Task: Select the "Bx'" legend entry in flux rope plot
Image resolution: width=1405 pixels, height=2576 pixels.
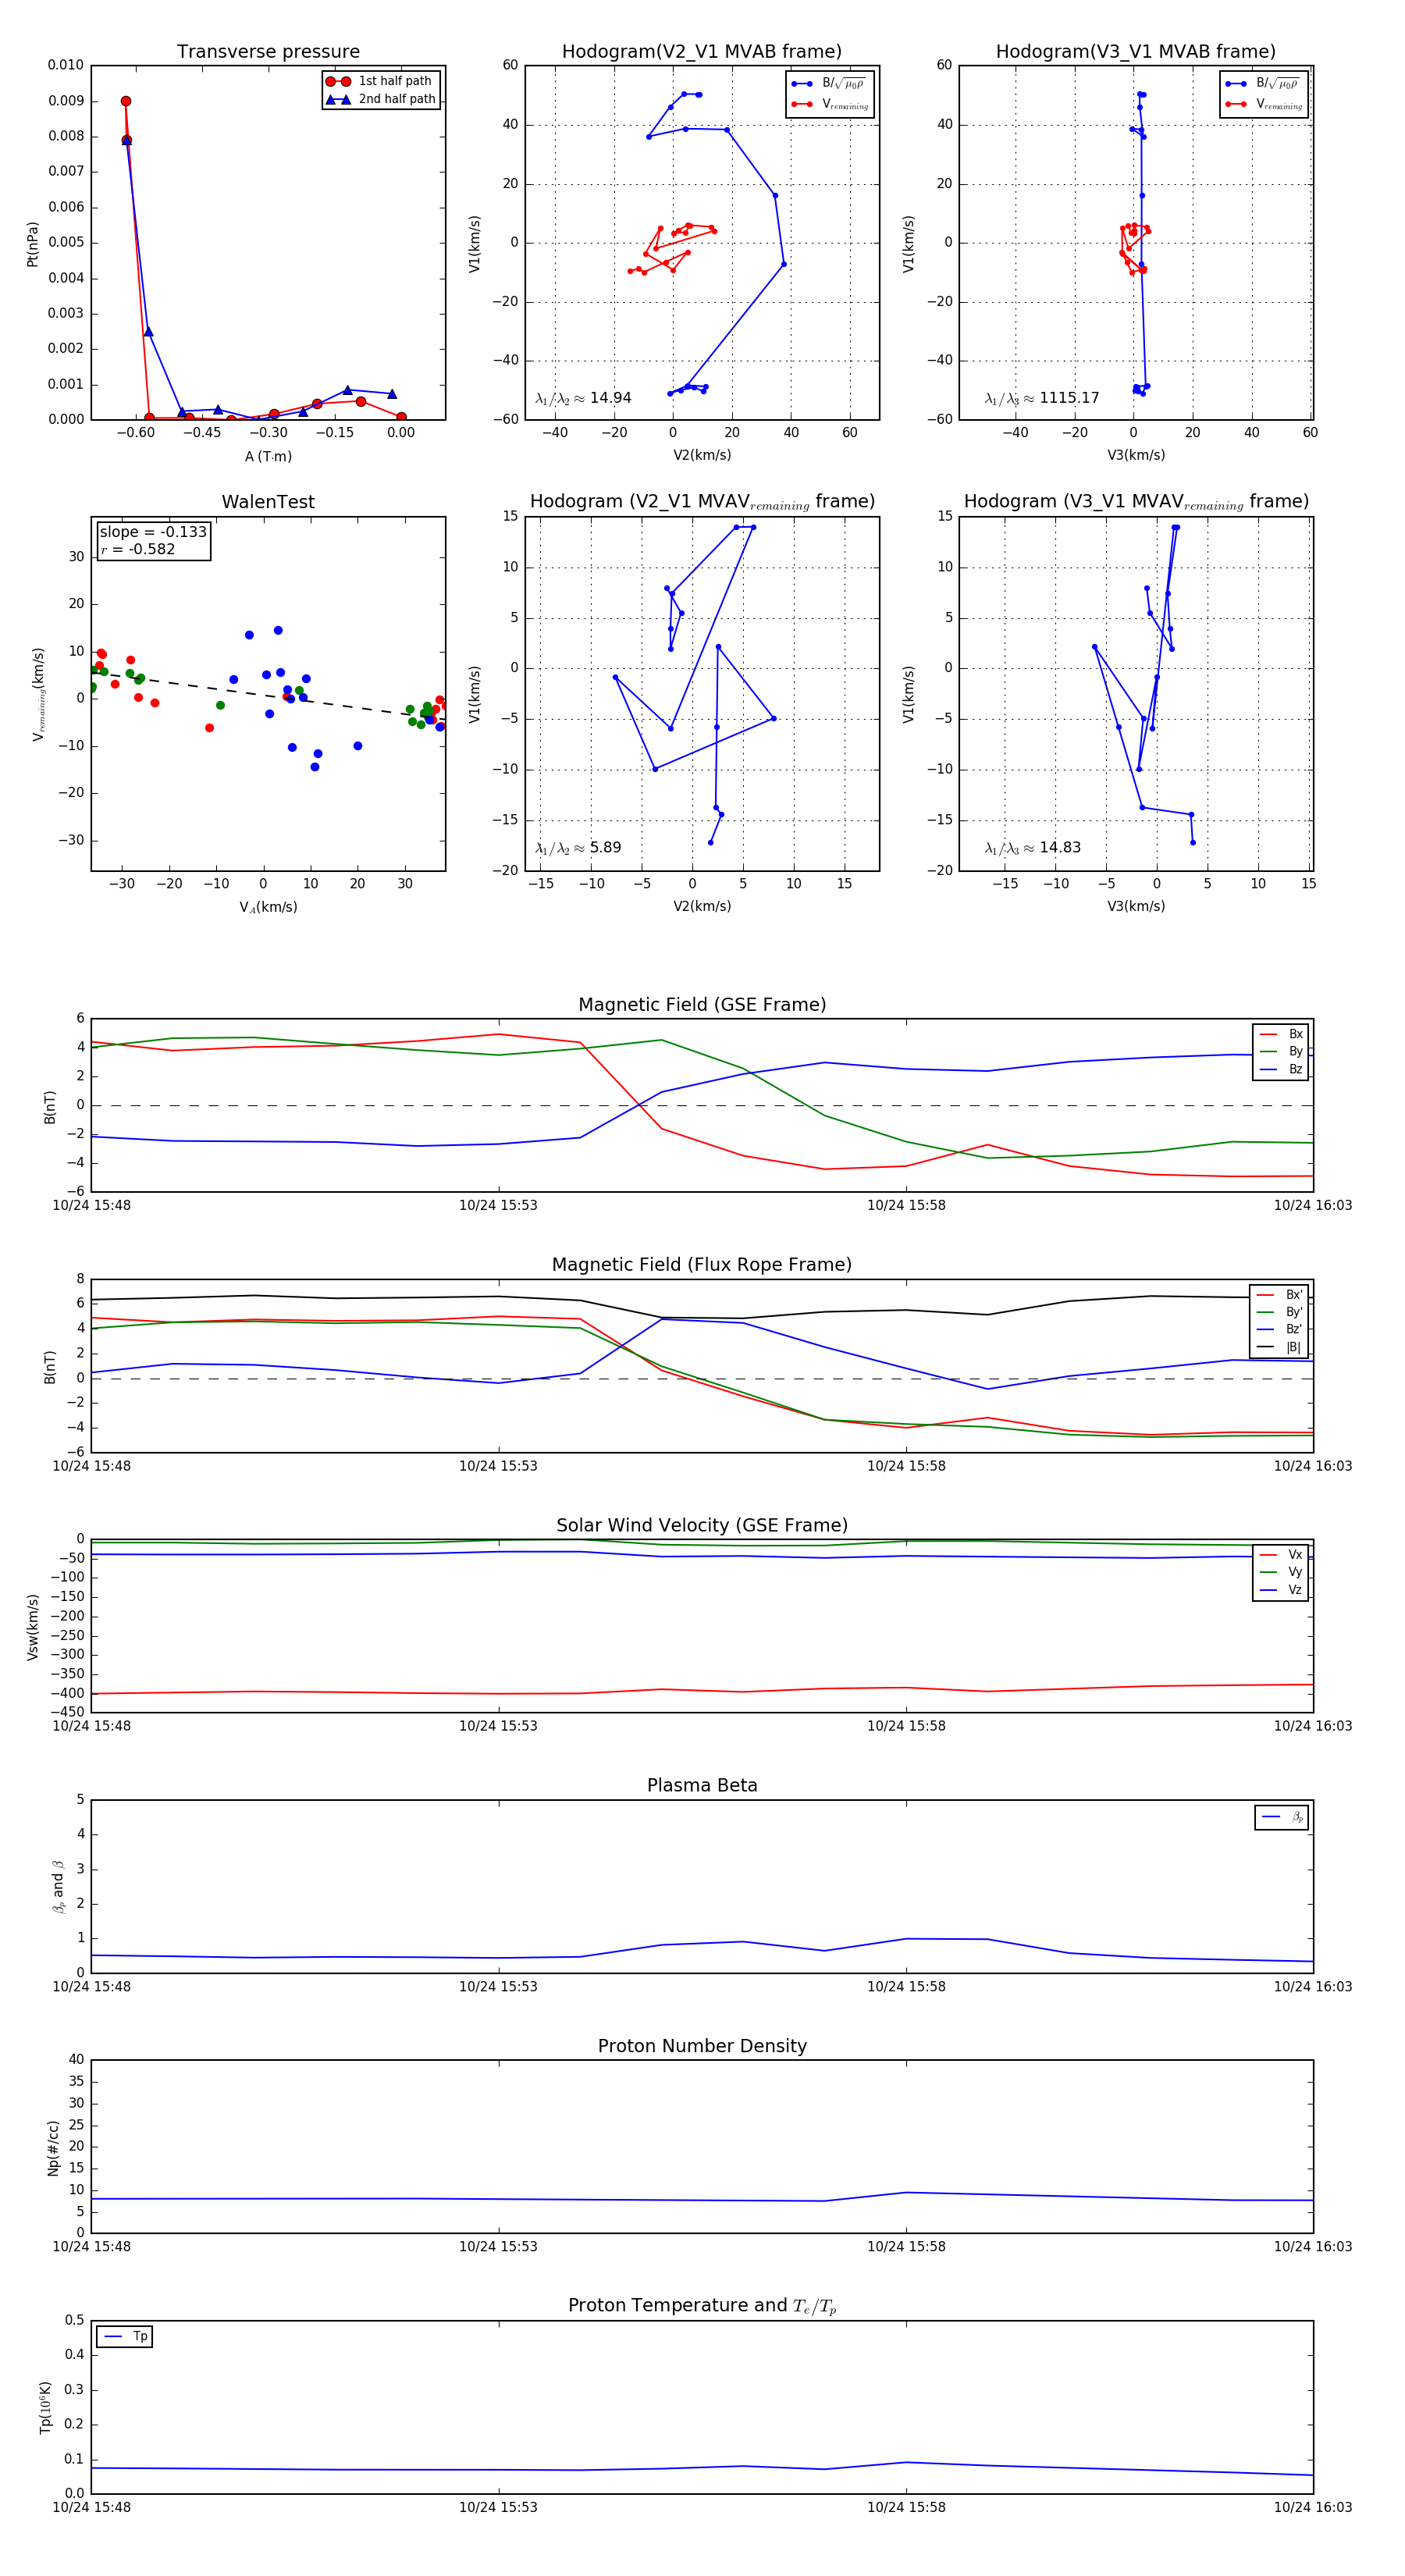Action: coord(1279,1294)
